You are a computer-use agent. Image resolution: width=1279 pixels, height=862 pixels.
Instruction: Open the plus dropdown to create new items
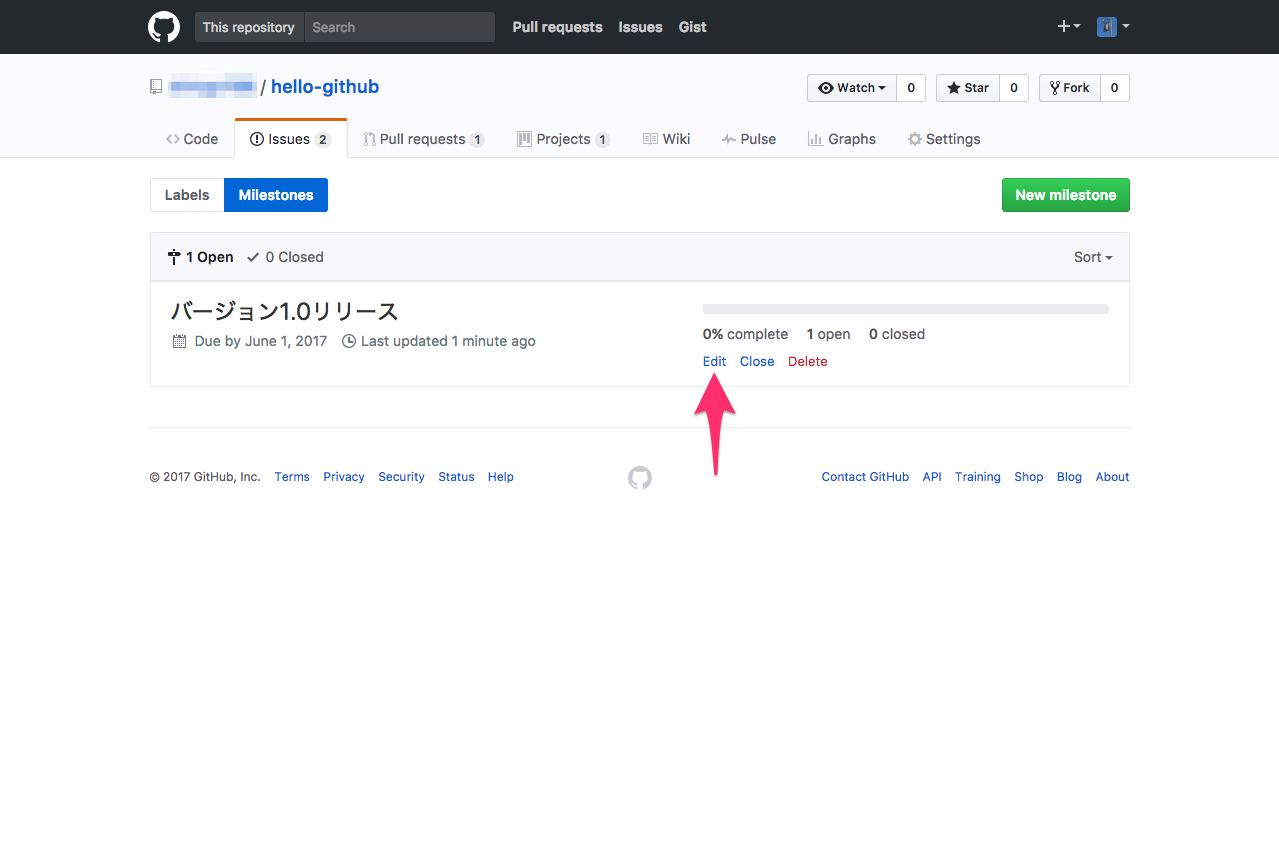[1068, 27]
